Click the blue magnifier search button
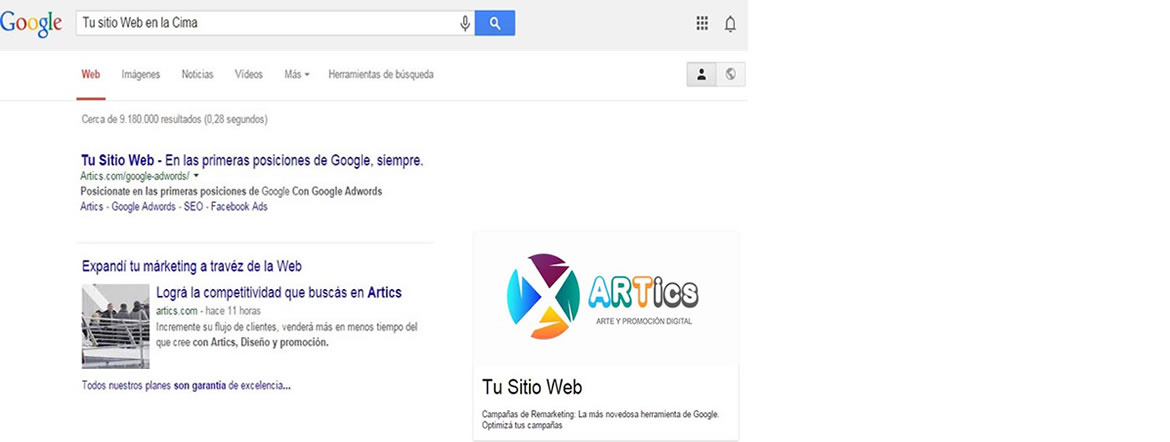The width and height of the screenshot is (1170, 442). (495, 23)
